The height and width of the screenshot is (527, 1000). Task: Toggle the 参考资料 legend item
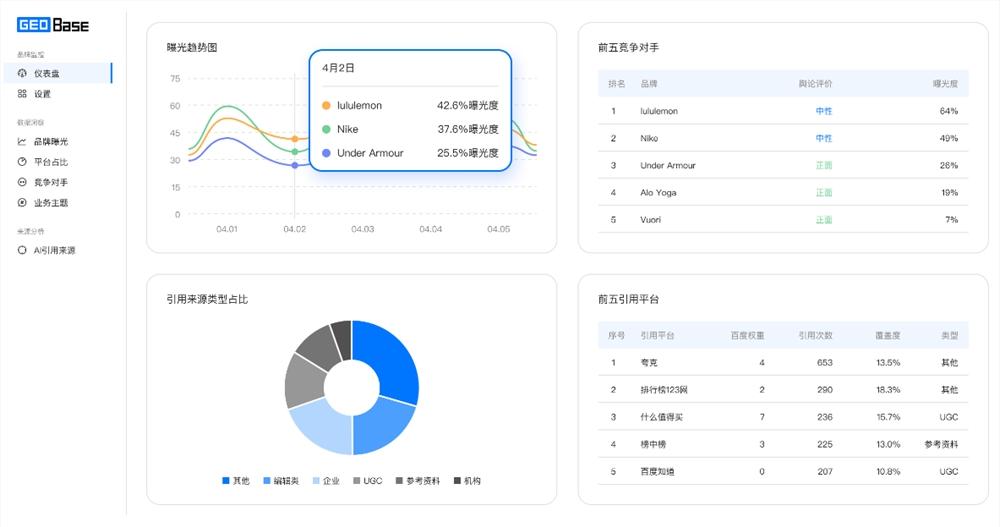tap(418, 481)
